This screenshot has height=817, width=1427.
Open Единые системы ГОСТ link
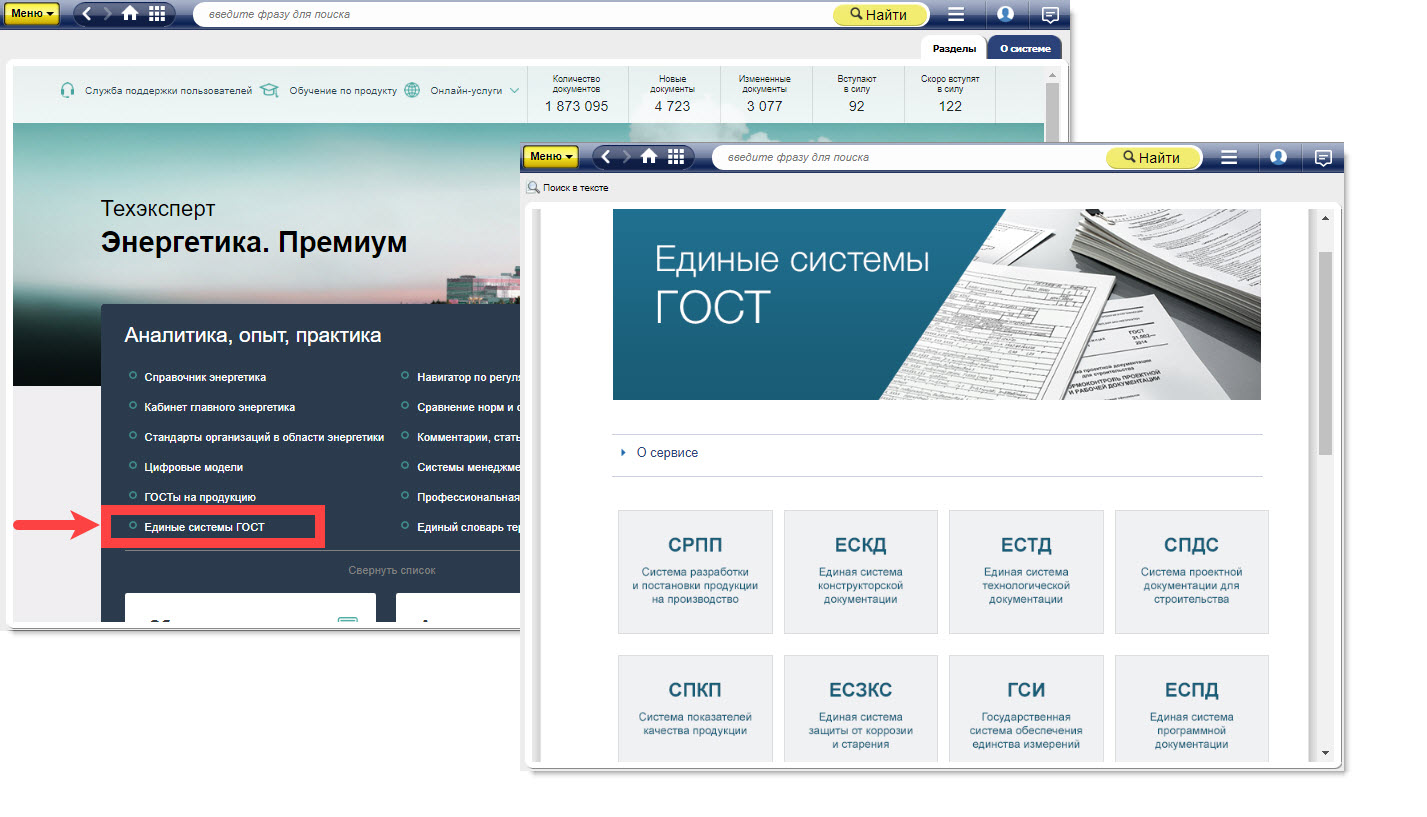(x=204, y=527)
